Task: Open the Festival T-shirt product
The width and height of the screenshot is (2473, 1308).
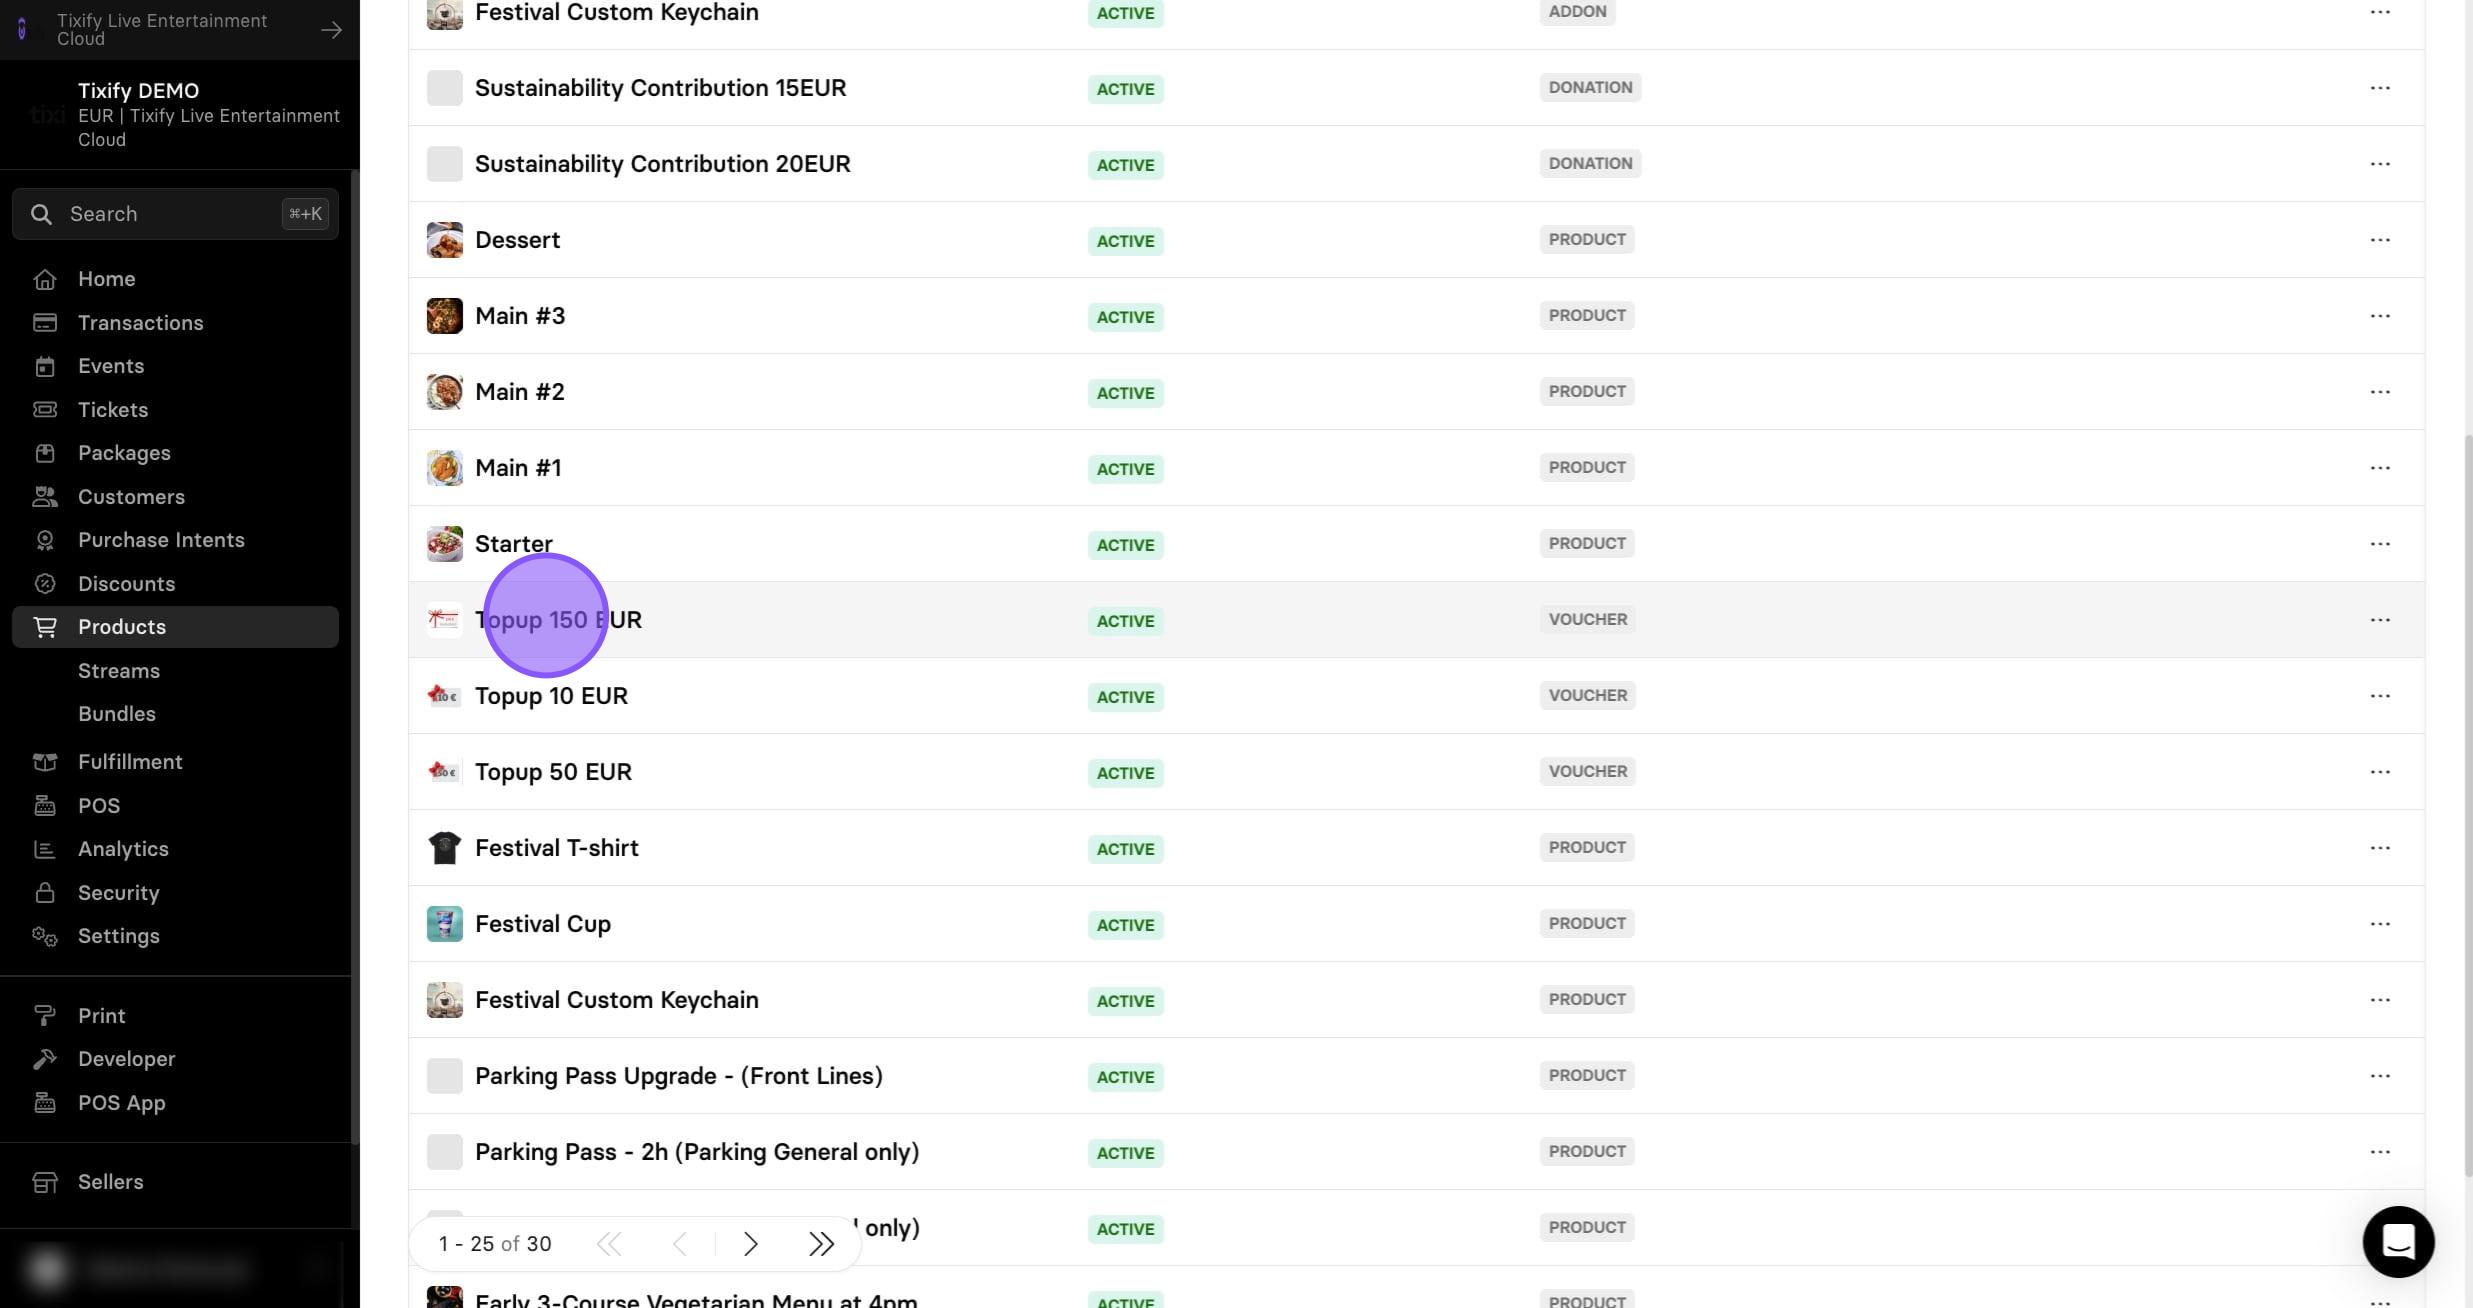Action: pyautogui.click(x=557, y=848)
